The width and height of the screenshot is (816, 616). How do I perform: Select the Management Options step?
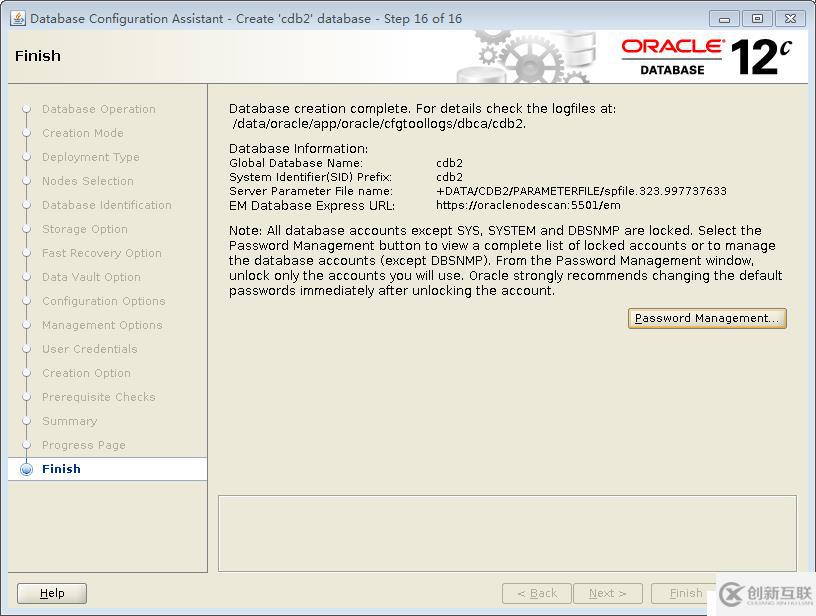click(x=103, y=325)
